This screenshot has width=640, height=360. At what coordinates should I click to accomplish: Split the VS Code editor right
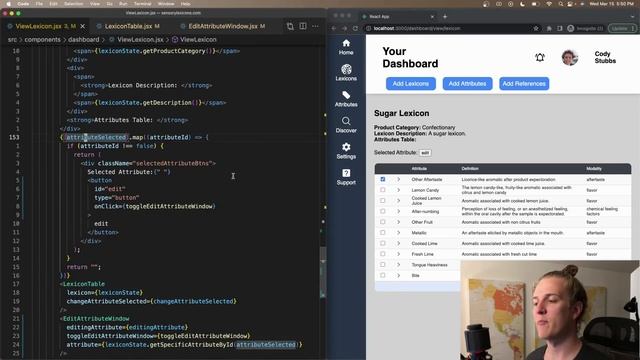303,26
